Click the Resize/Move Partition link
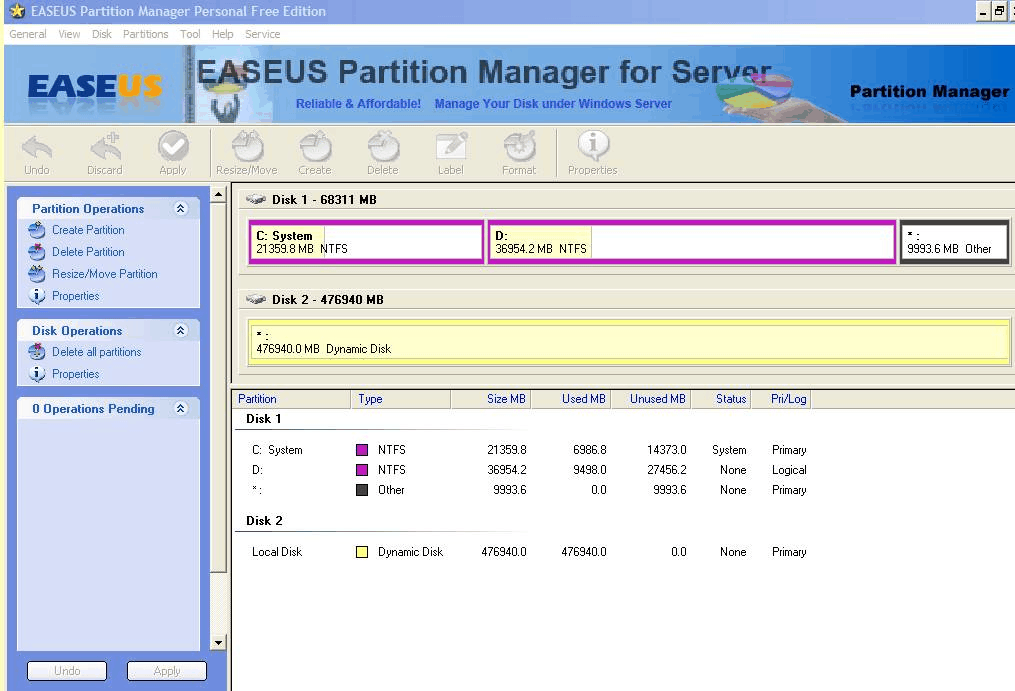The height and width of the screenshot is (691, 1015). pos(105,274)
